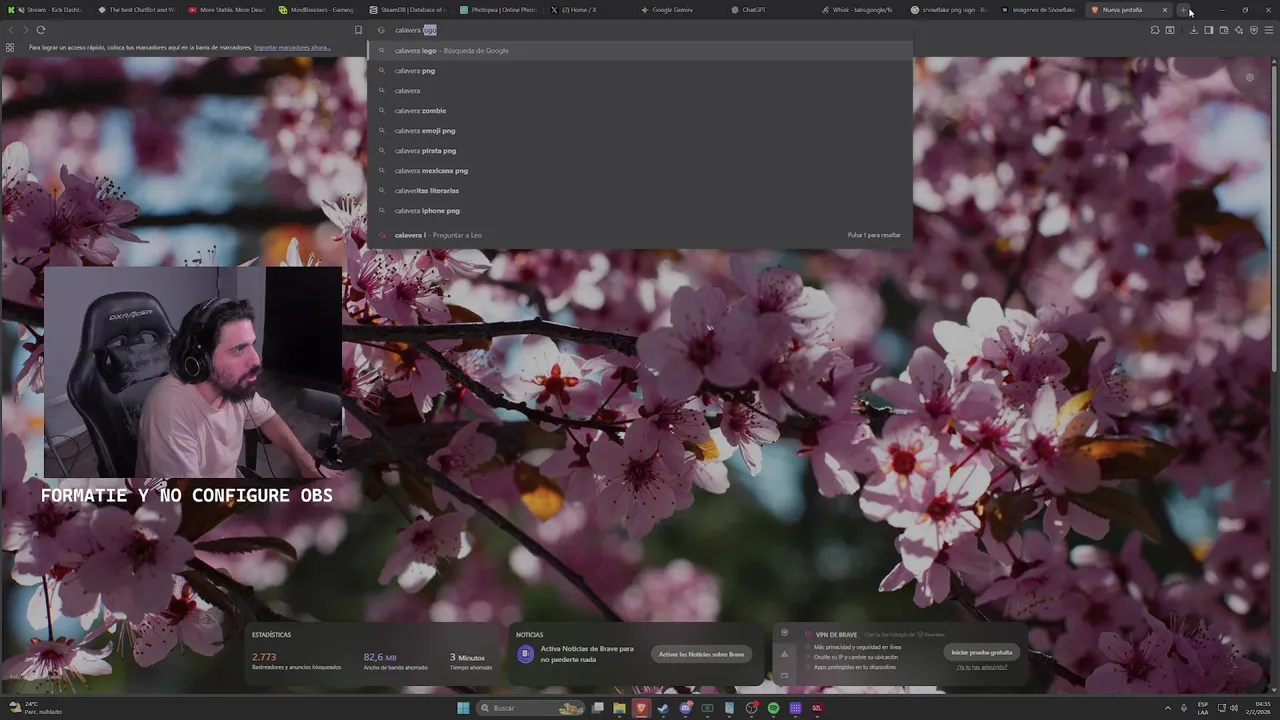Switch to the ChatGPT tab
The image size is (1280, 720).
[753, 10]
